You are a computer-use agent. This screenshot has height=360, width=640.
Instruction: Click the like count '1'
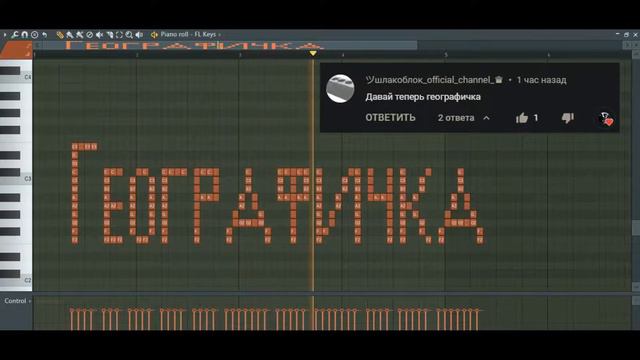[536, 118]
